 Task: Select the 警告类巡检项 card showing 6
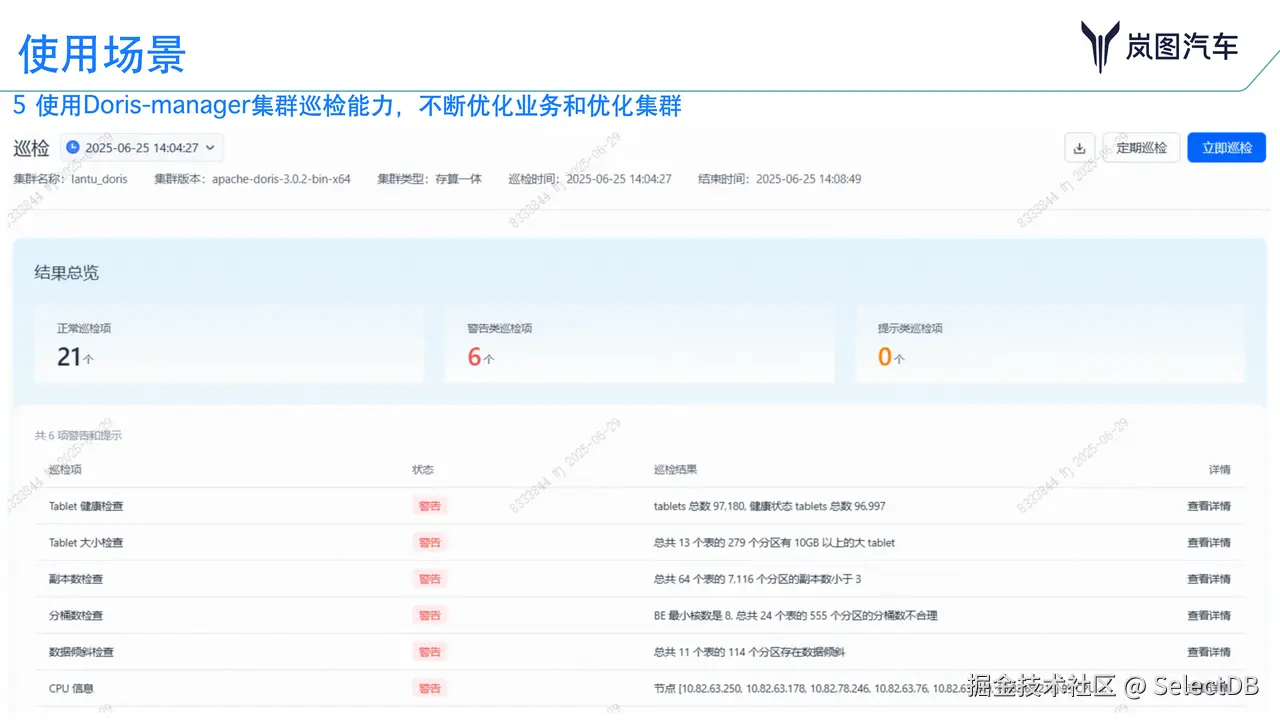pyautogui.click(x=640, y=345)
